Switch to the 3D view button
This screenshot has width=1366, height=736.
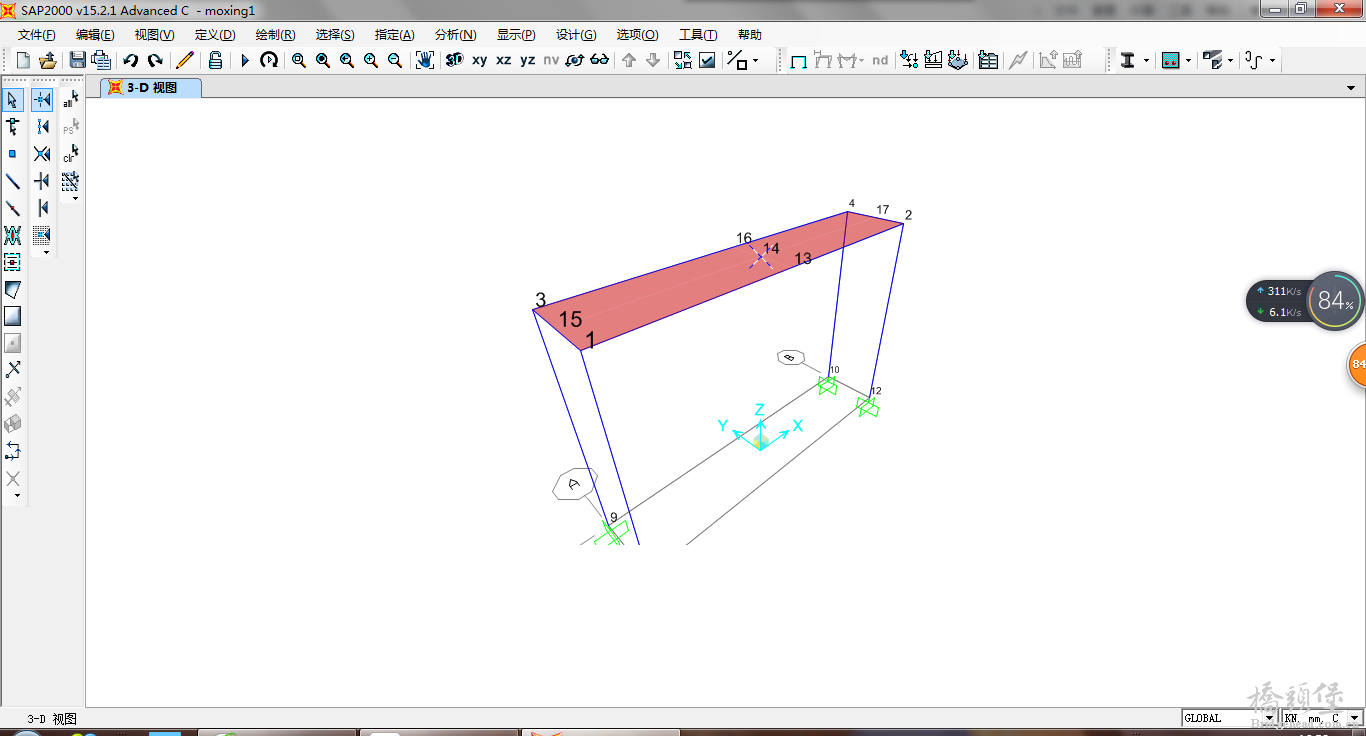pos(455,60)
